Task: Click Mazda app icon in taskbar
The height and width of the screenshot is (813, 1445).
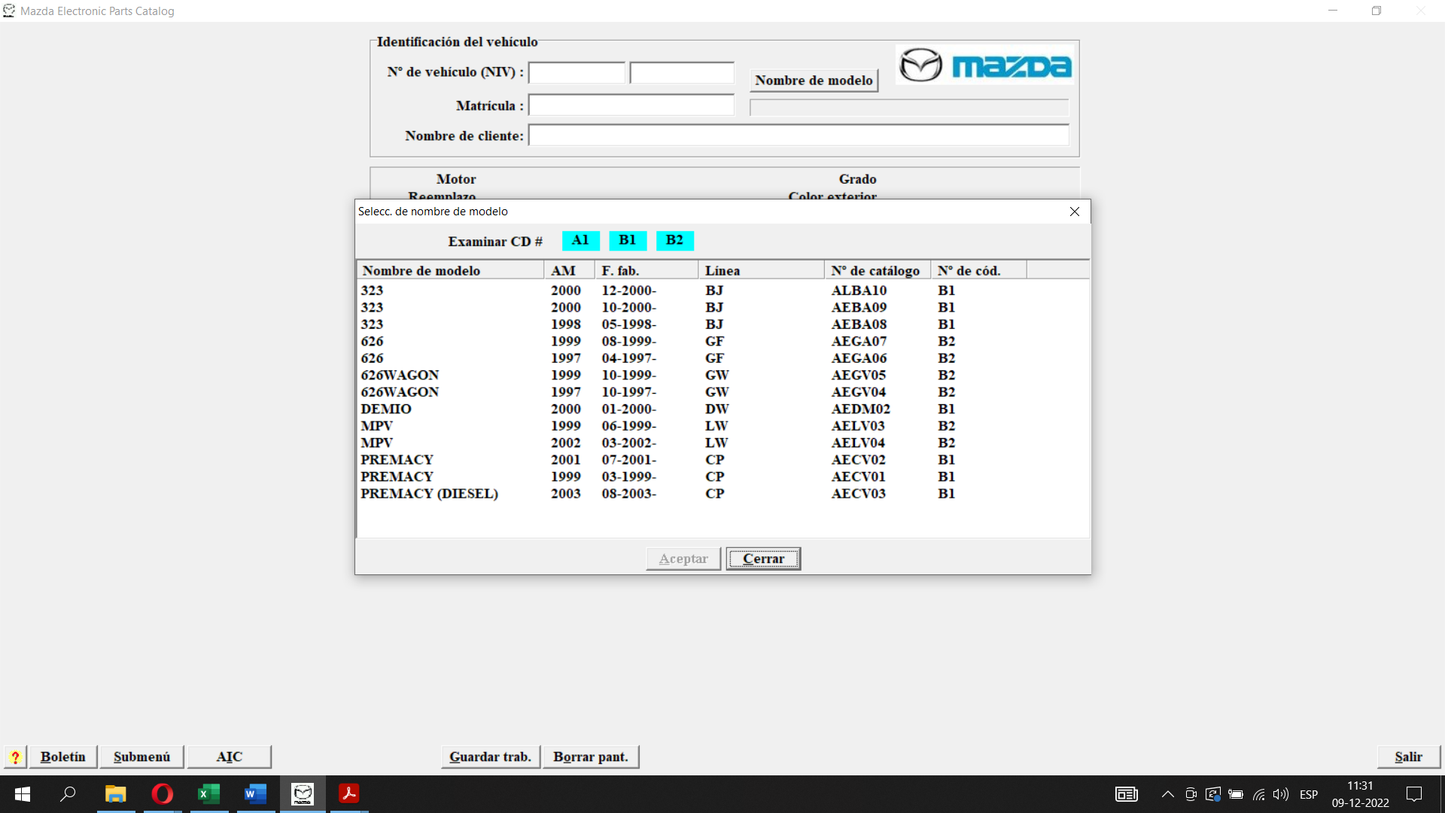Action: [x=302, y=794]
